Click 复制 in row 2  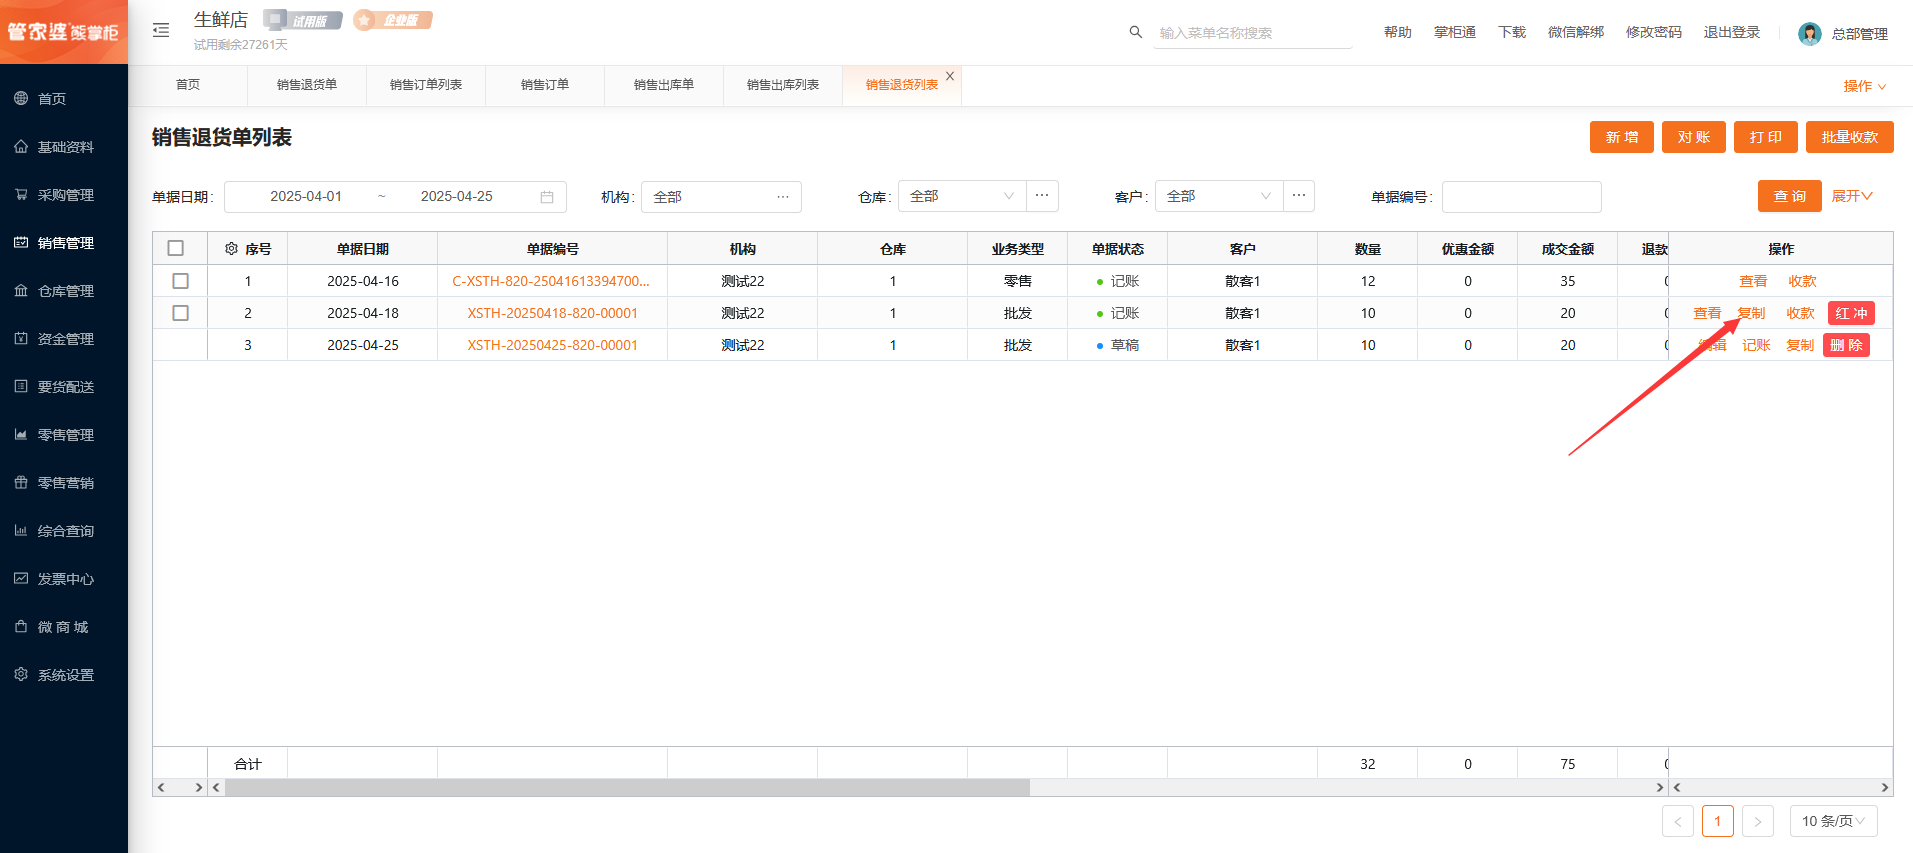tap(1751, 313)
